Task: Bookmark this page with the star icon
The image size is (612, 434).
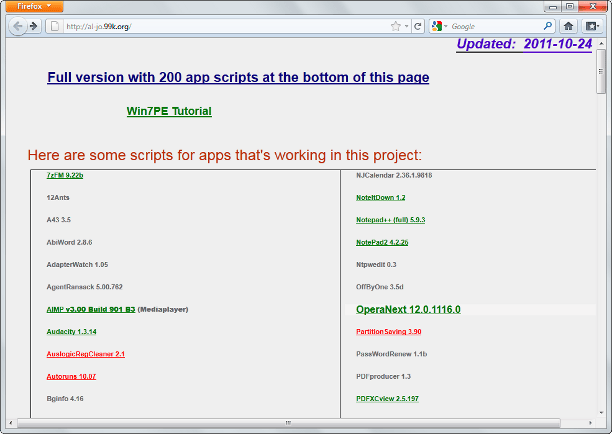Action: pyautogui.click(x=395, y=26)
